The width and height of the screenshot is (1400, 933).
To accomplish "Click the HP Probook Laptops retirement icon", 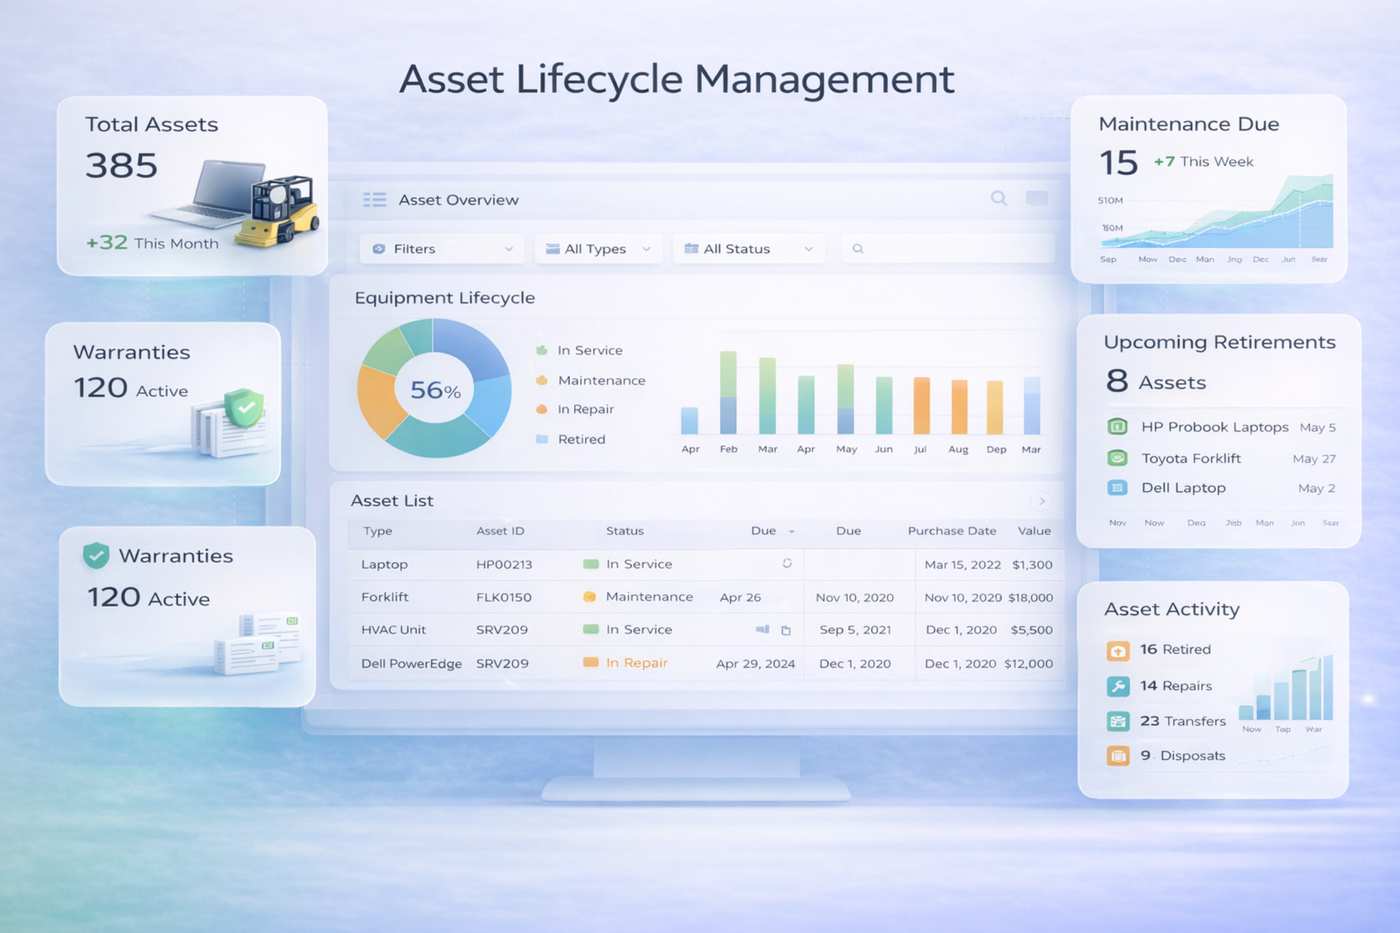I will pos(1119,426).
